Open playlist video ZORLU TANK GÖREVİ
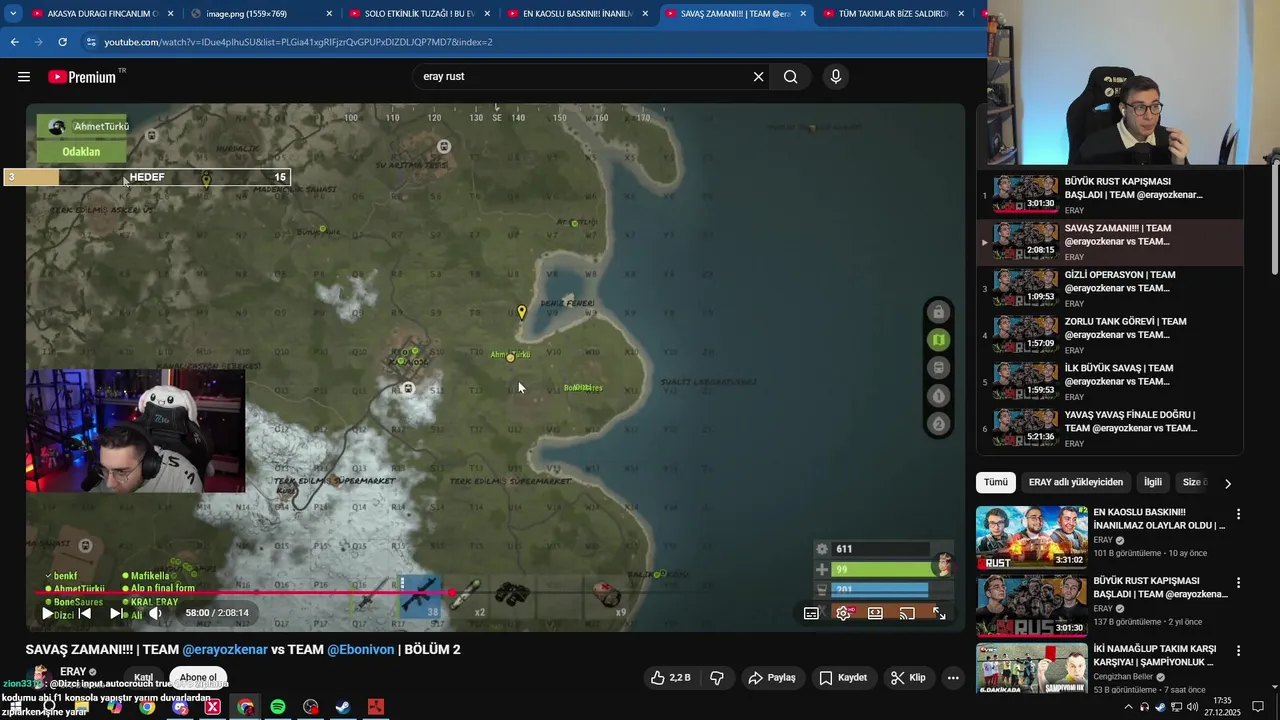 [1110, 335]
